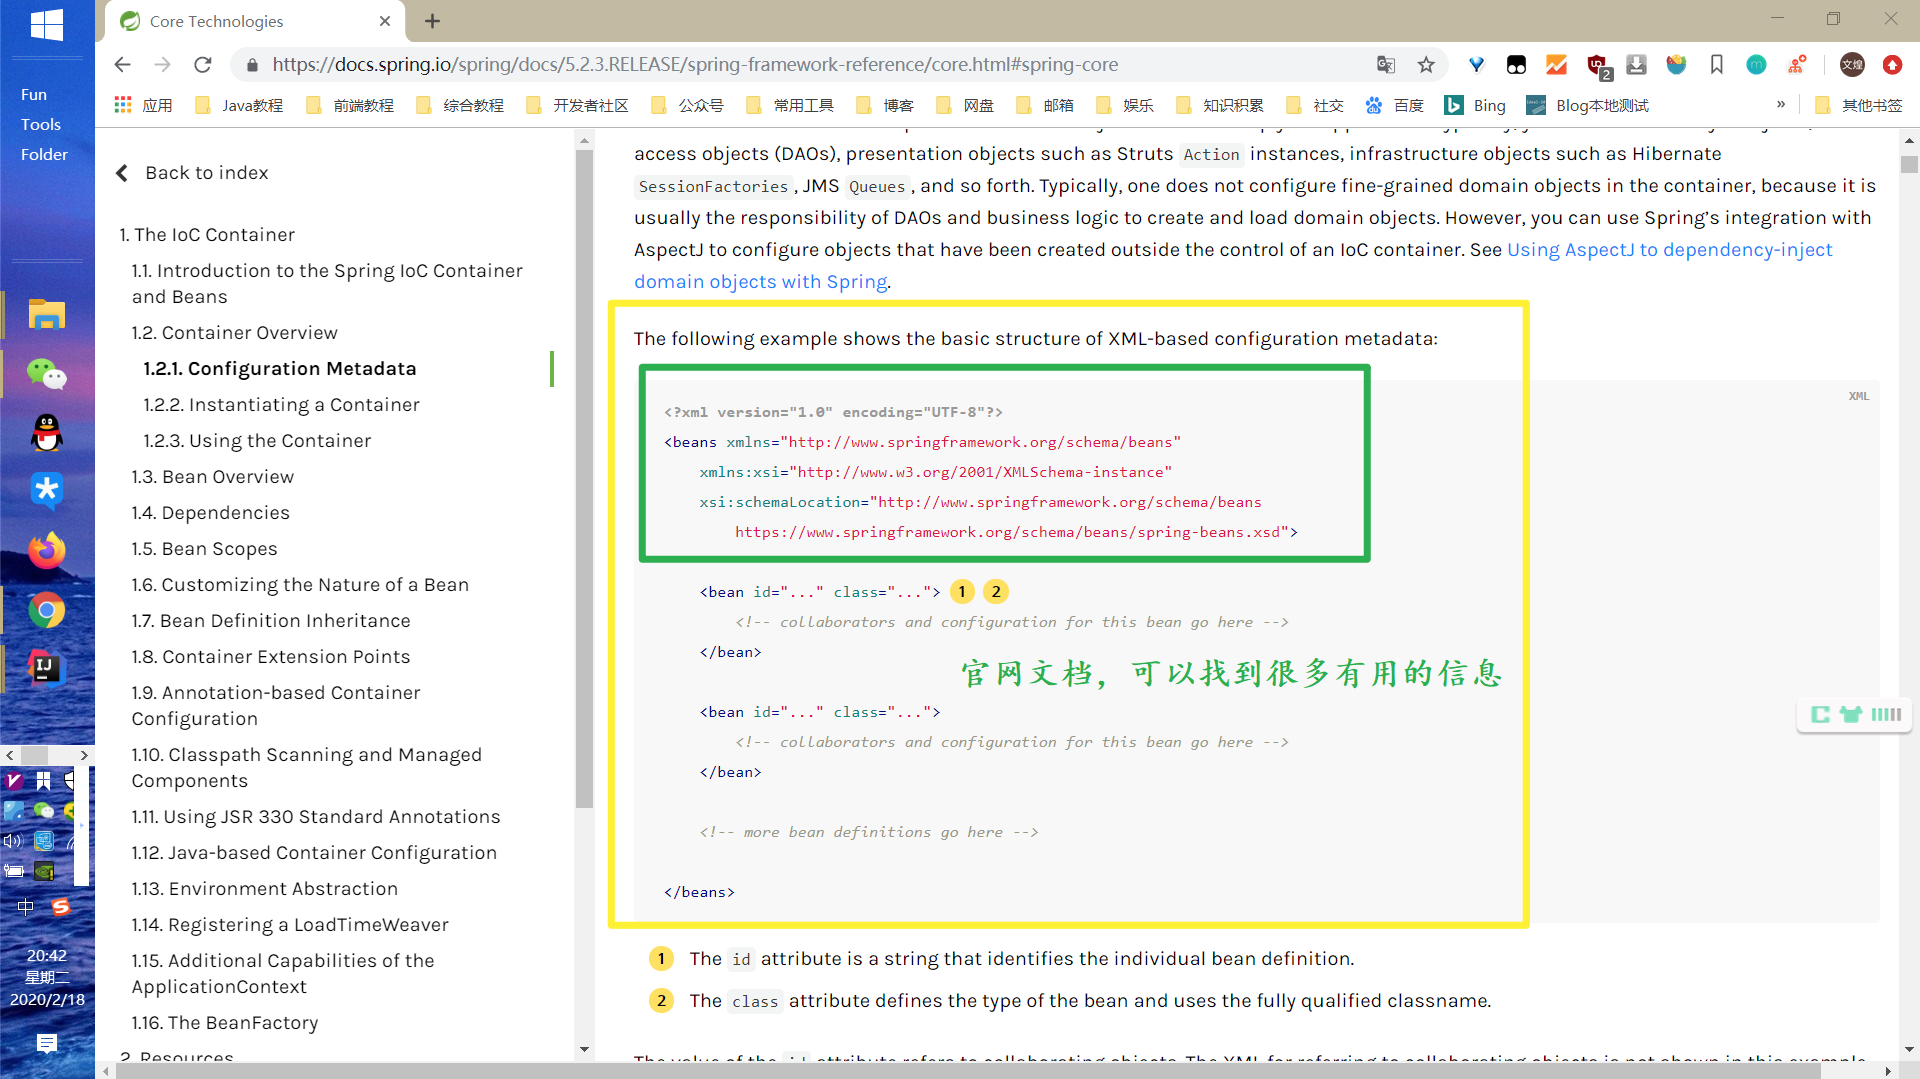This screenshot has height=1079, width=1920.
Task: Open Firefox from the taskbar
Action: tap(47, 550)
